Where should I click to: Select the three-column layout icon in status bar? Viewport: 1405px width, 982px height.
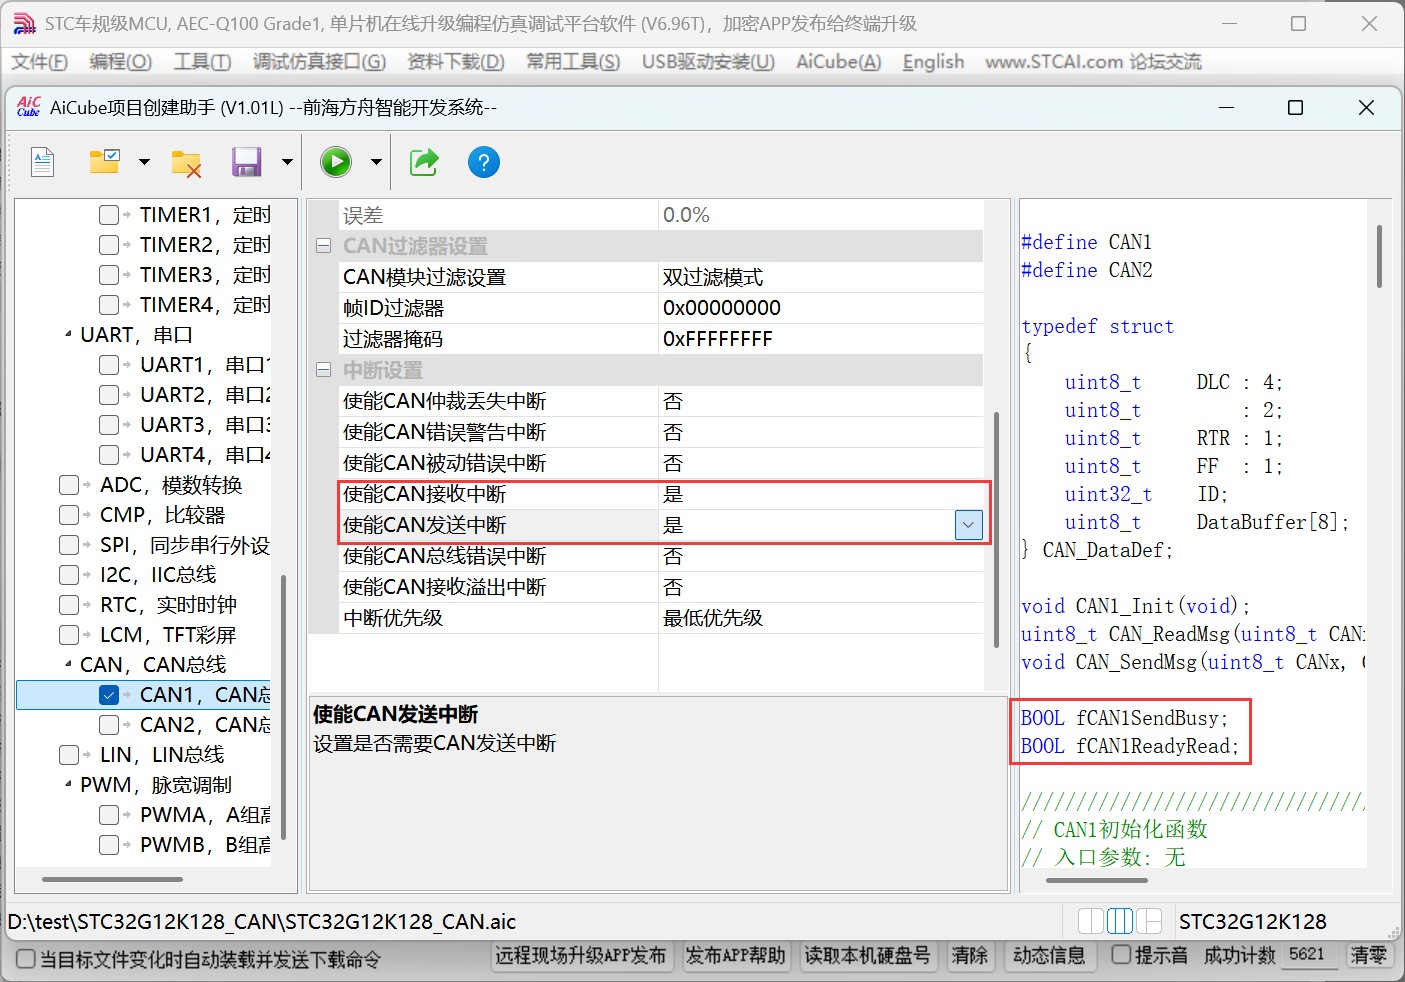1120,921
